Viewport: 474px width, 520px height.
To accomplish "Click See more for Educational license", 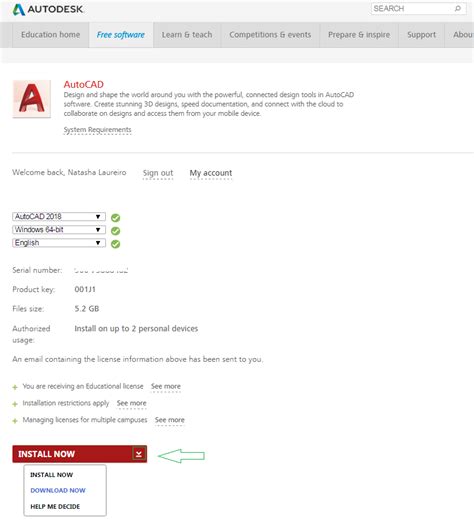I will point(166,386).
